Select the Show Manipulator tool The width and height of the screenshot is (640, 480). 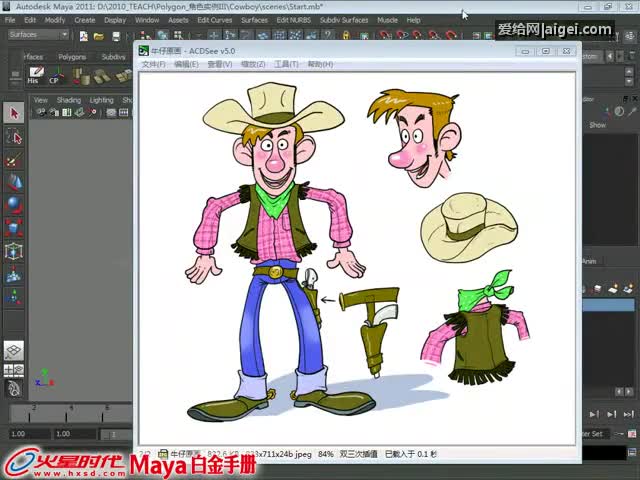click(14, 297)
